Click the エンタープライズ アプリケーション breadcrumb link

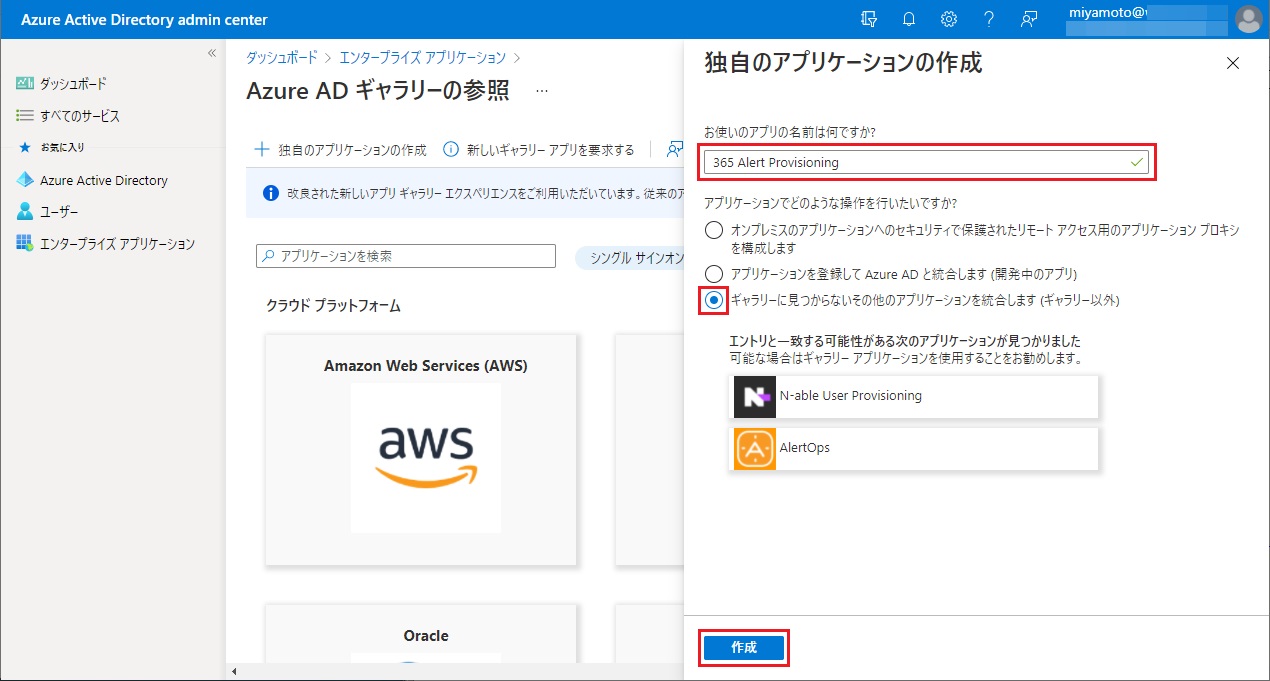pos(422,58)
